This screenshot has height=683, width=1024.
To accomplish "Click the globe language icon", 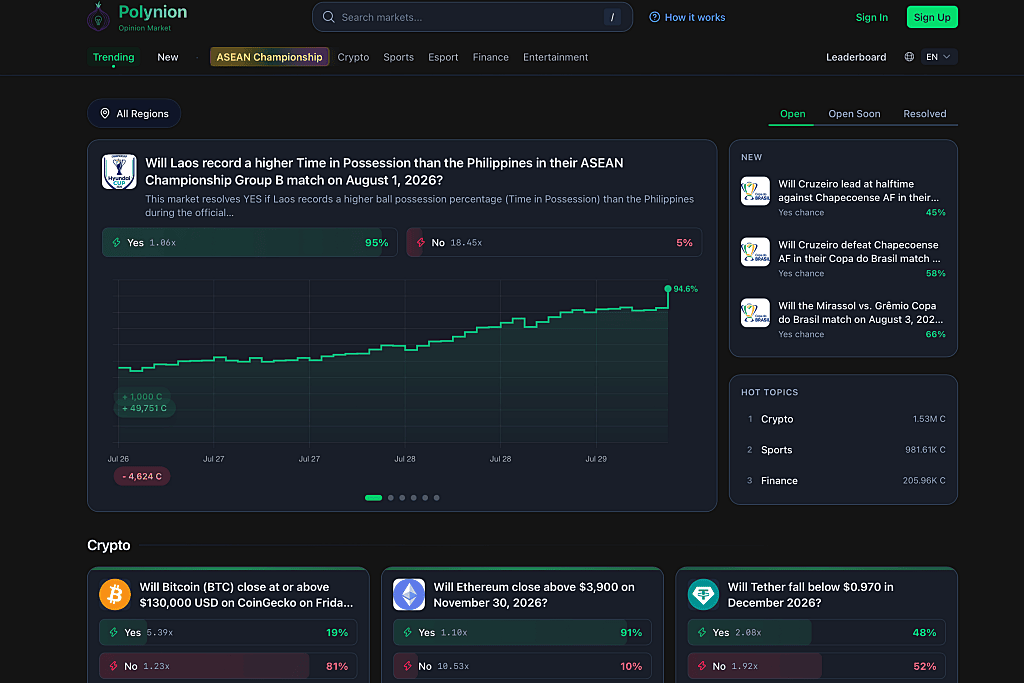I will (x=909, y=57).
